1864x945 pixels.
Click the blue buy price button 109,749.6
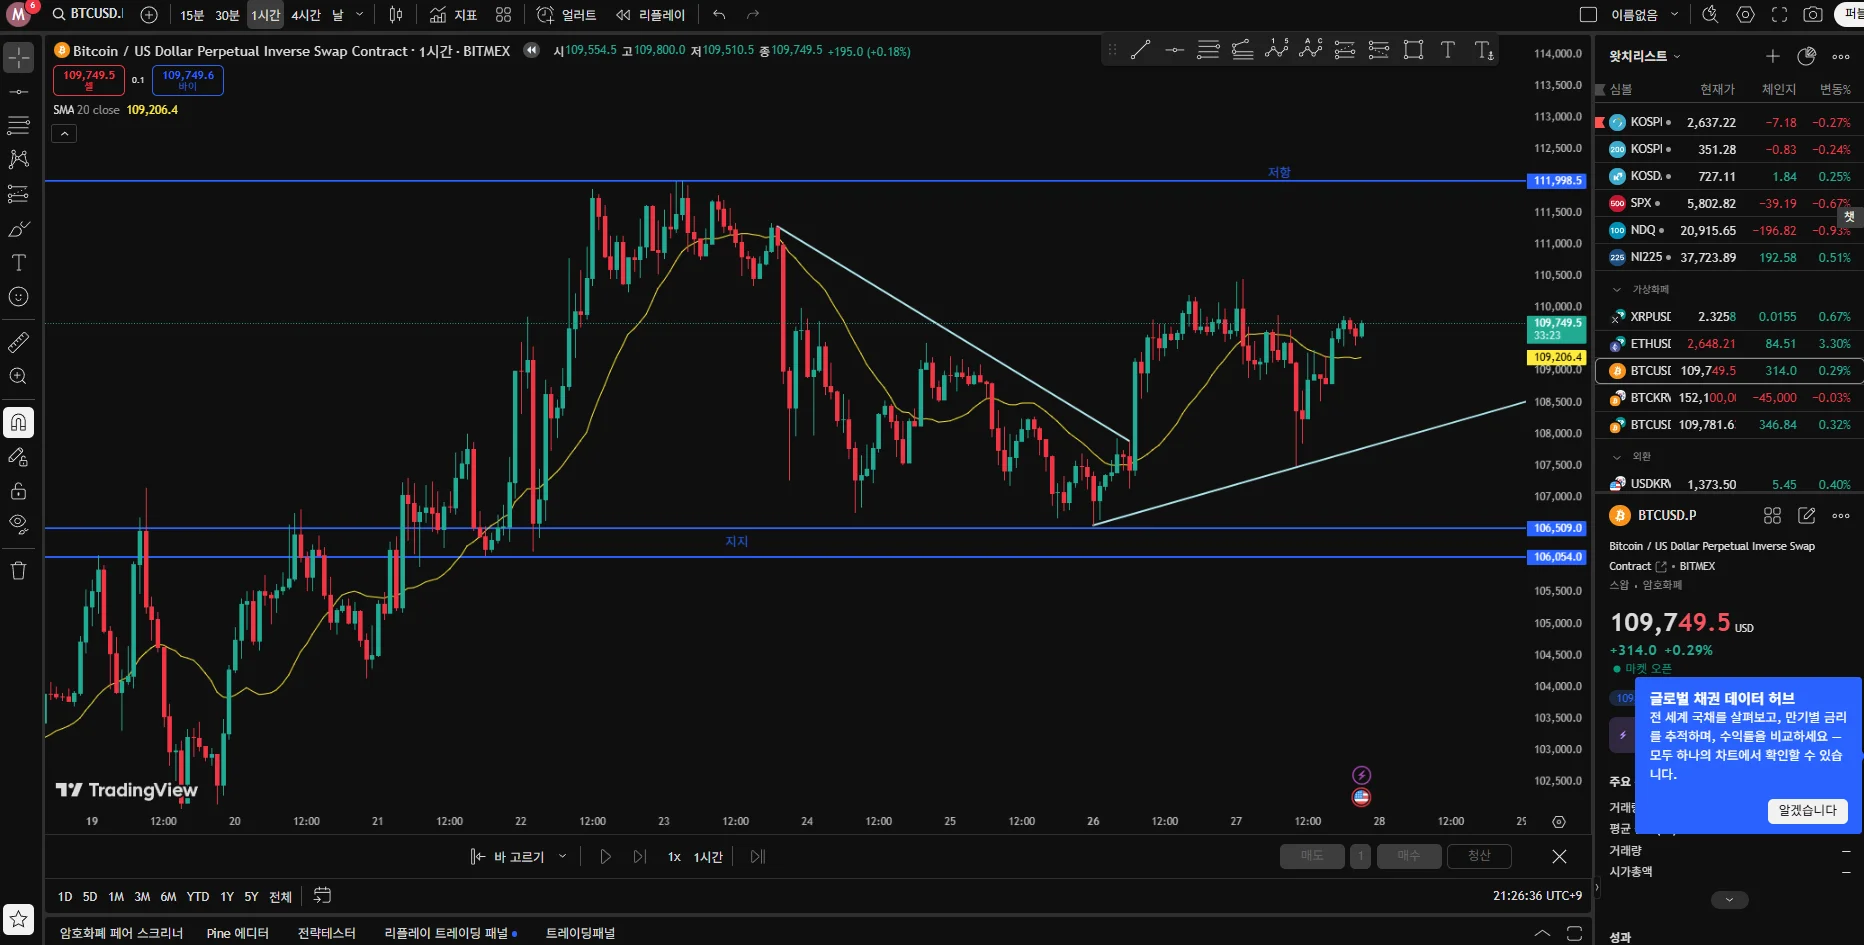click(x=188, y=80)
